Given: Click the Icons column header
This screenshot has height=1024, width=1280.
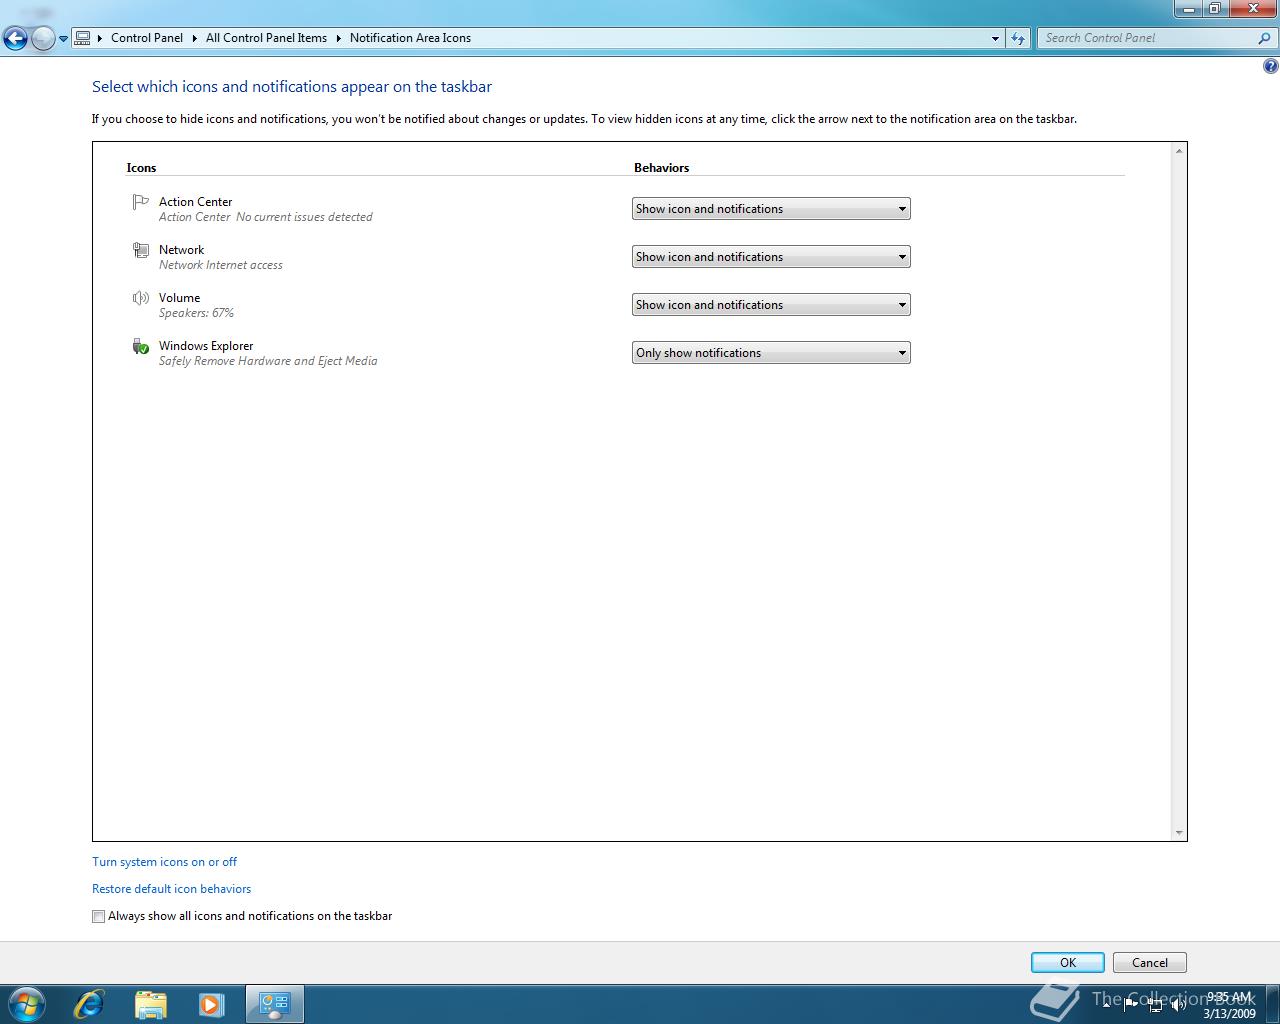Looking at the screenshot, I should point(141,168).
